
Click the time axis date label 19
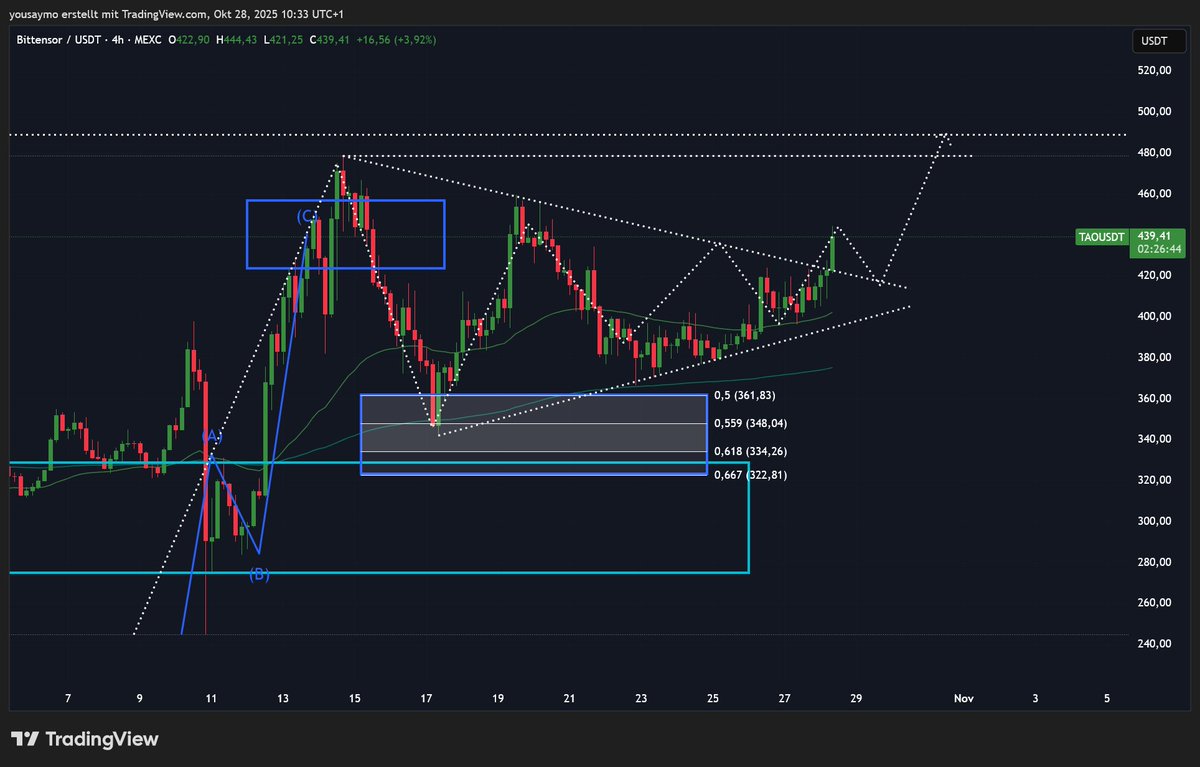tap(498, 697)
